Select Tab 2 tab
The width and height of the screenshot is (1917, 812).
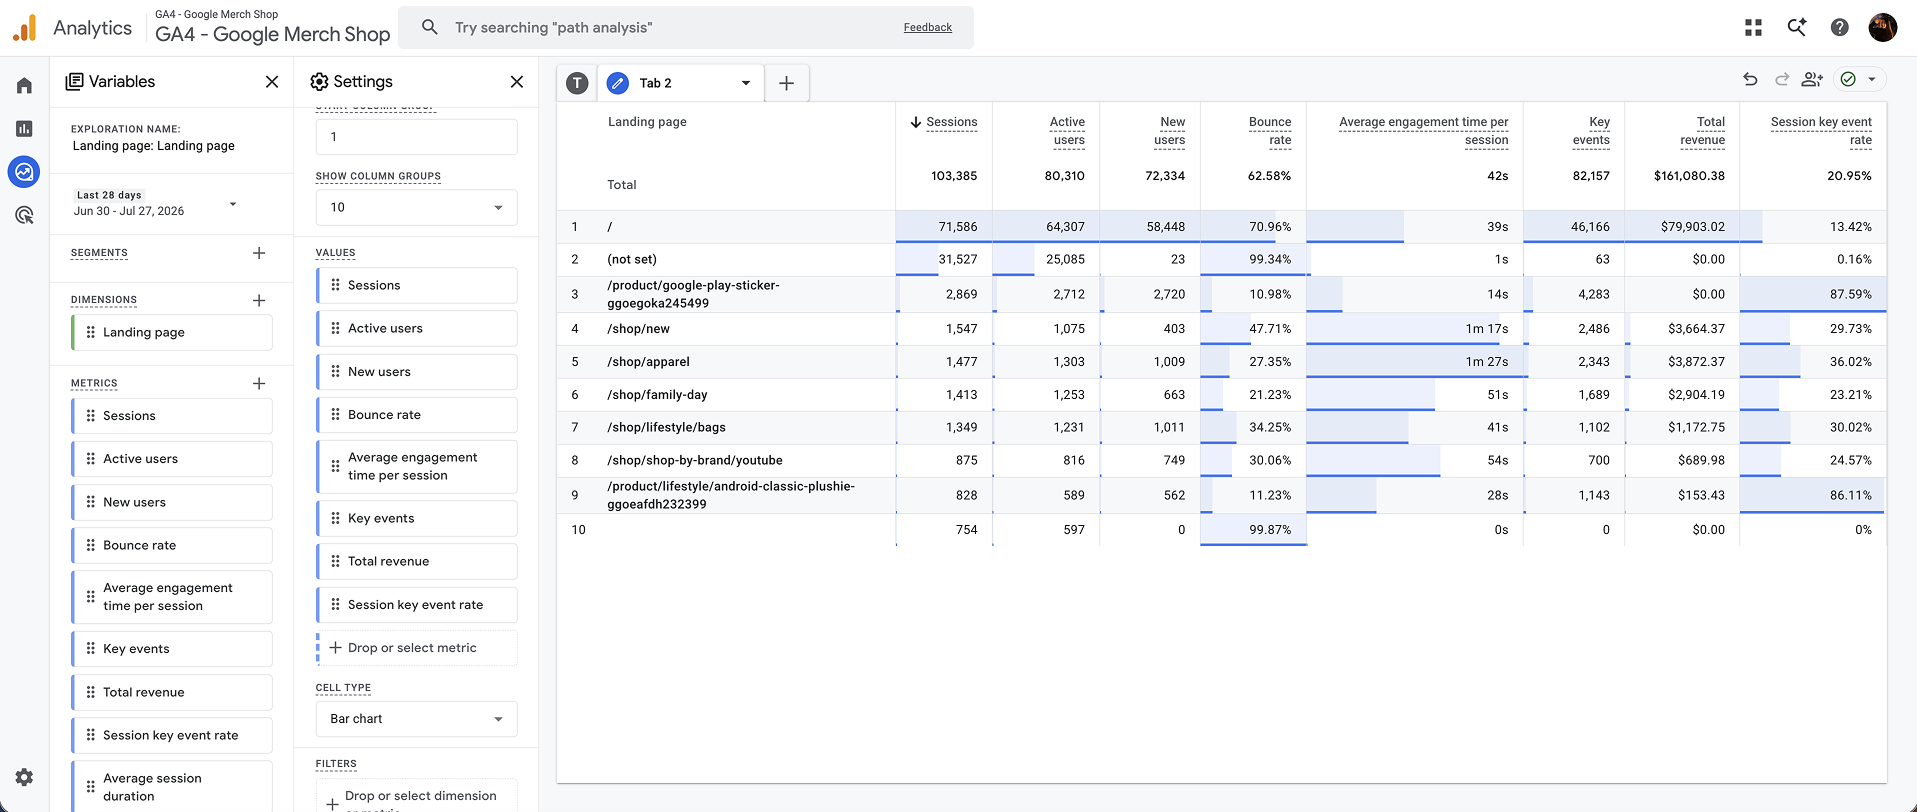[x=680, y=83]
